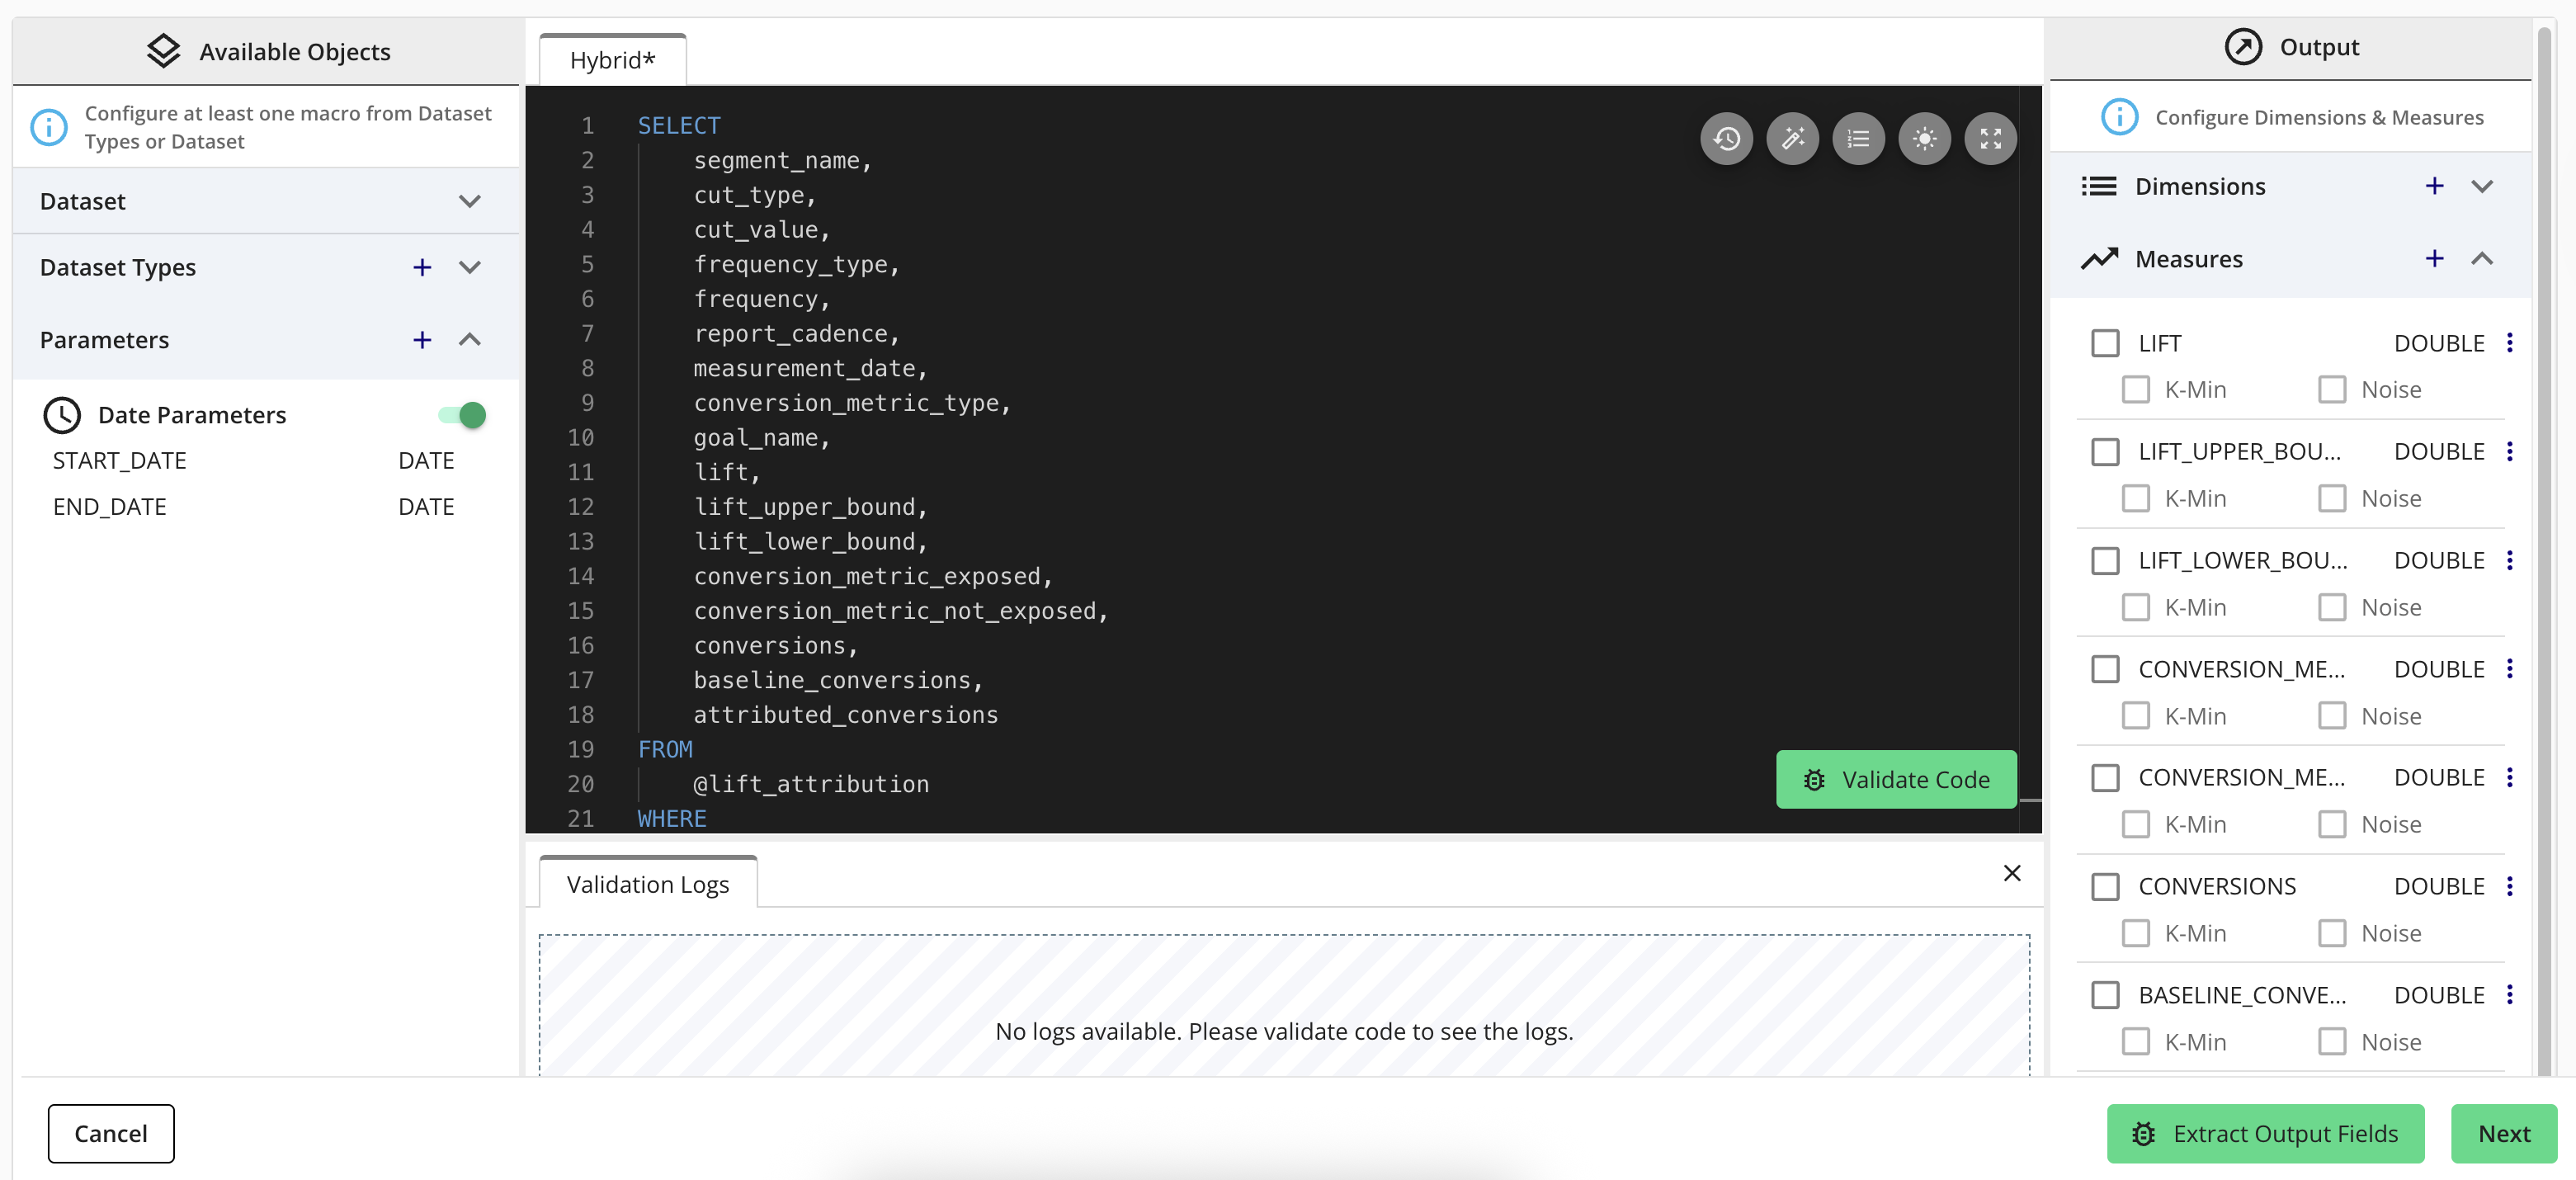Screen dimensions: 2576x1180
Task: Click the history icon in the code editor
Action: 1726,139
